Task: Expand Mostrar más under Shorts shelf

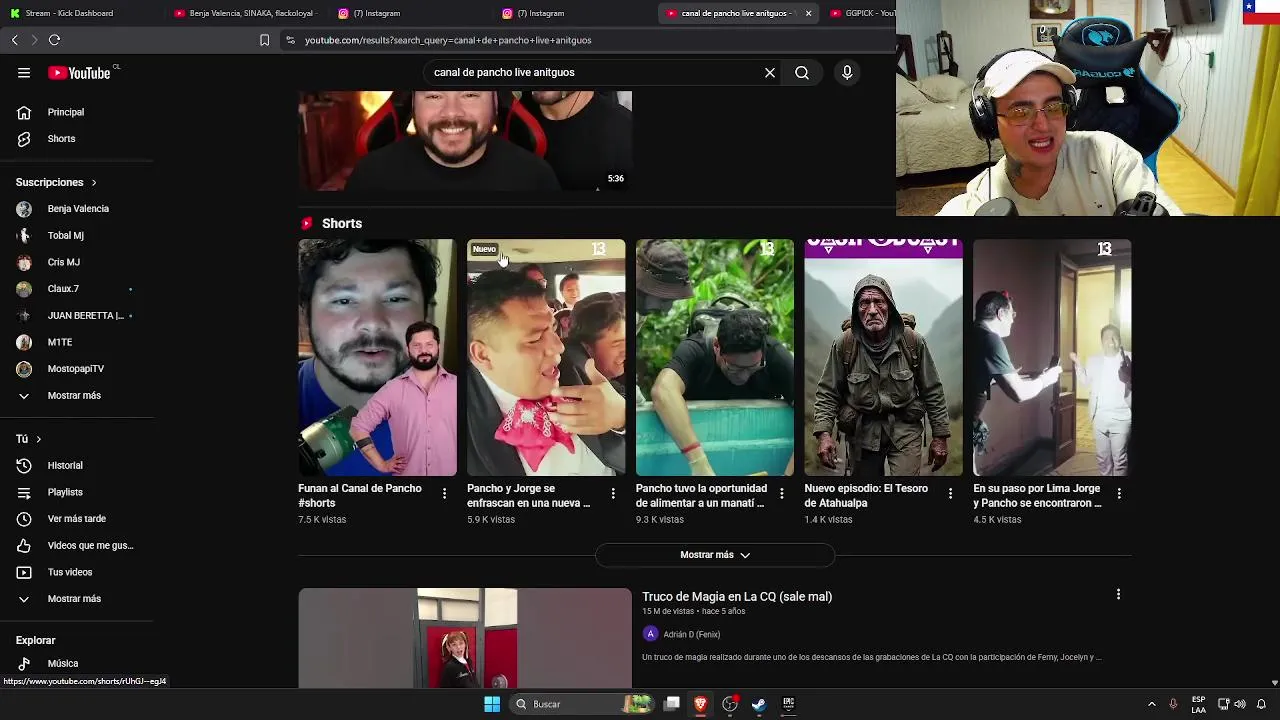Action: pos(715,555)
